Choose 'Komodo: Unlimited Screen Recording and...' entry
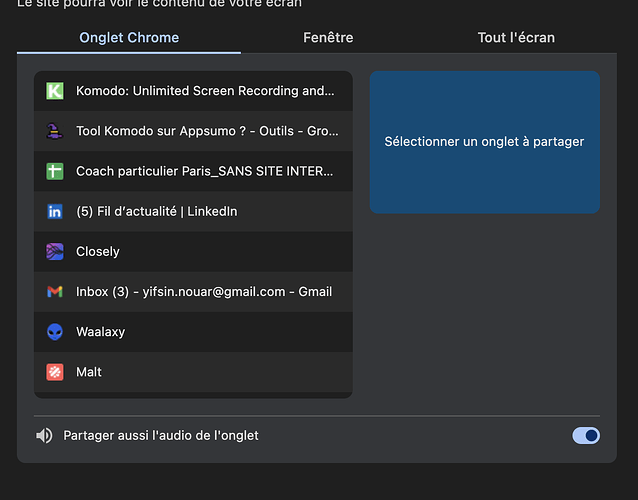 click(x=193, y=91)
